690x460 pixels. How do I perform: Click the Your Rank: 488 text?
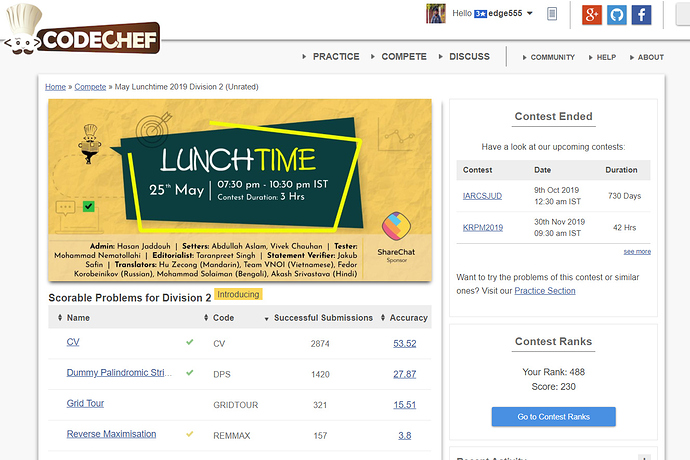pos(554,372)
